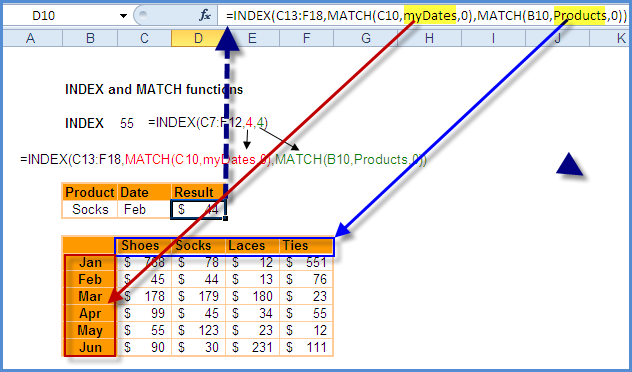Click the 'INDEX and MATCH functions' title

click(x=154, y=89)
